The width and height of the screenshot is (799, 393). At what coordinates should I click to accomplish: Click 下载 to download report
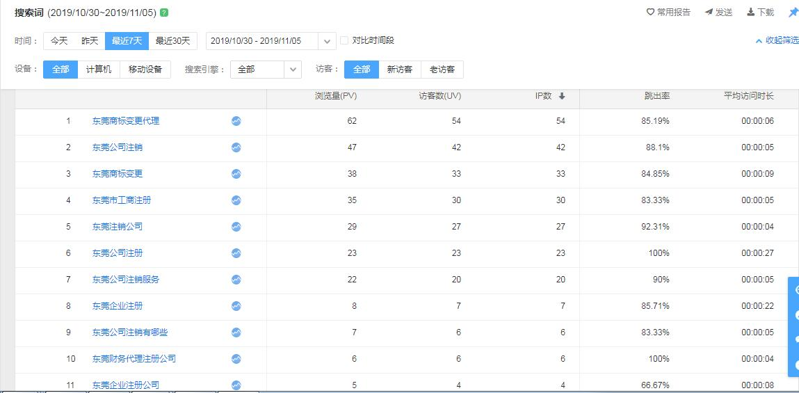pyautogui.click(x=760, y=13)
